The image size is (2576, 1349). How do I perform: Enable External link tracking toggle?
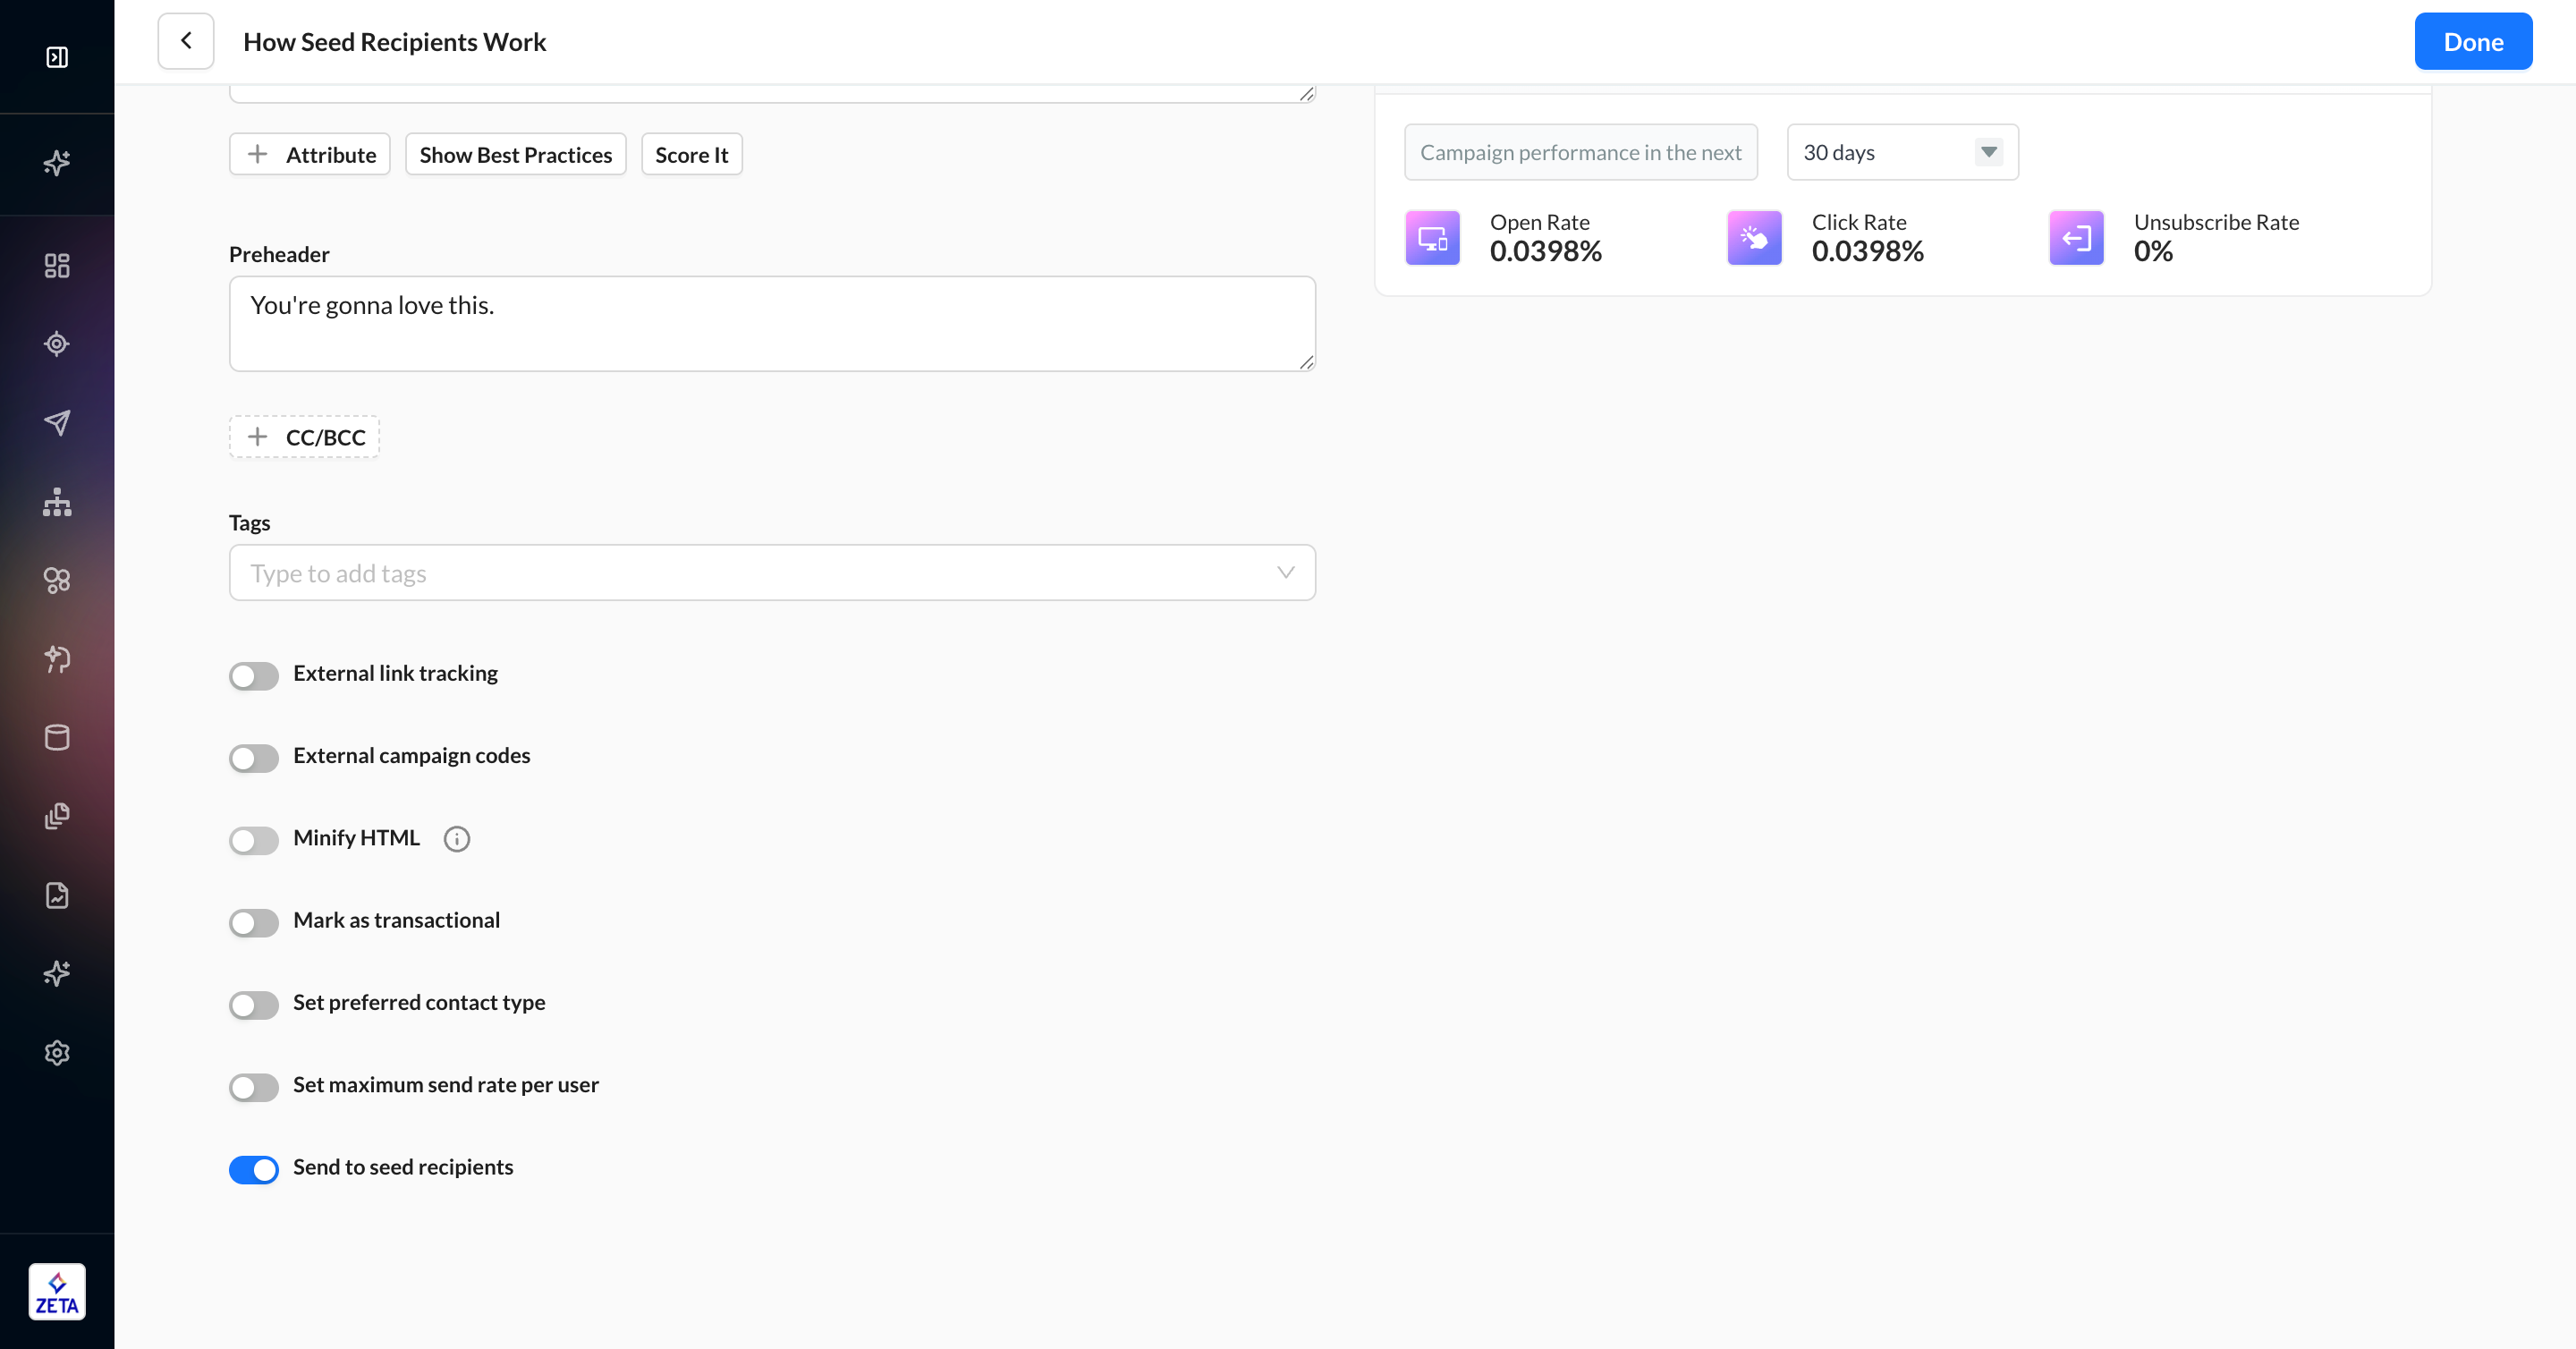254,675
